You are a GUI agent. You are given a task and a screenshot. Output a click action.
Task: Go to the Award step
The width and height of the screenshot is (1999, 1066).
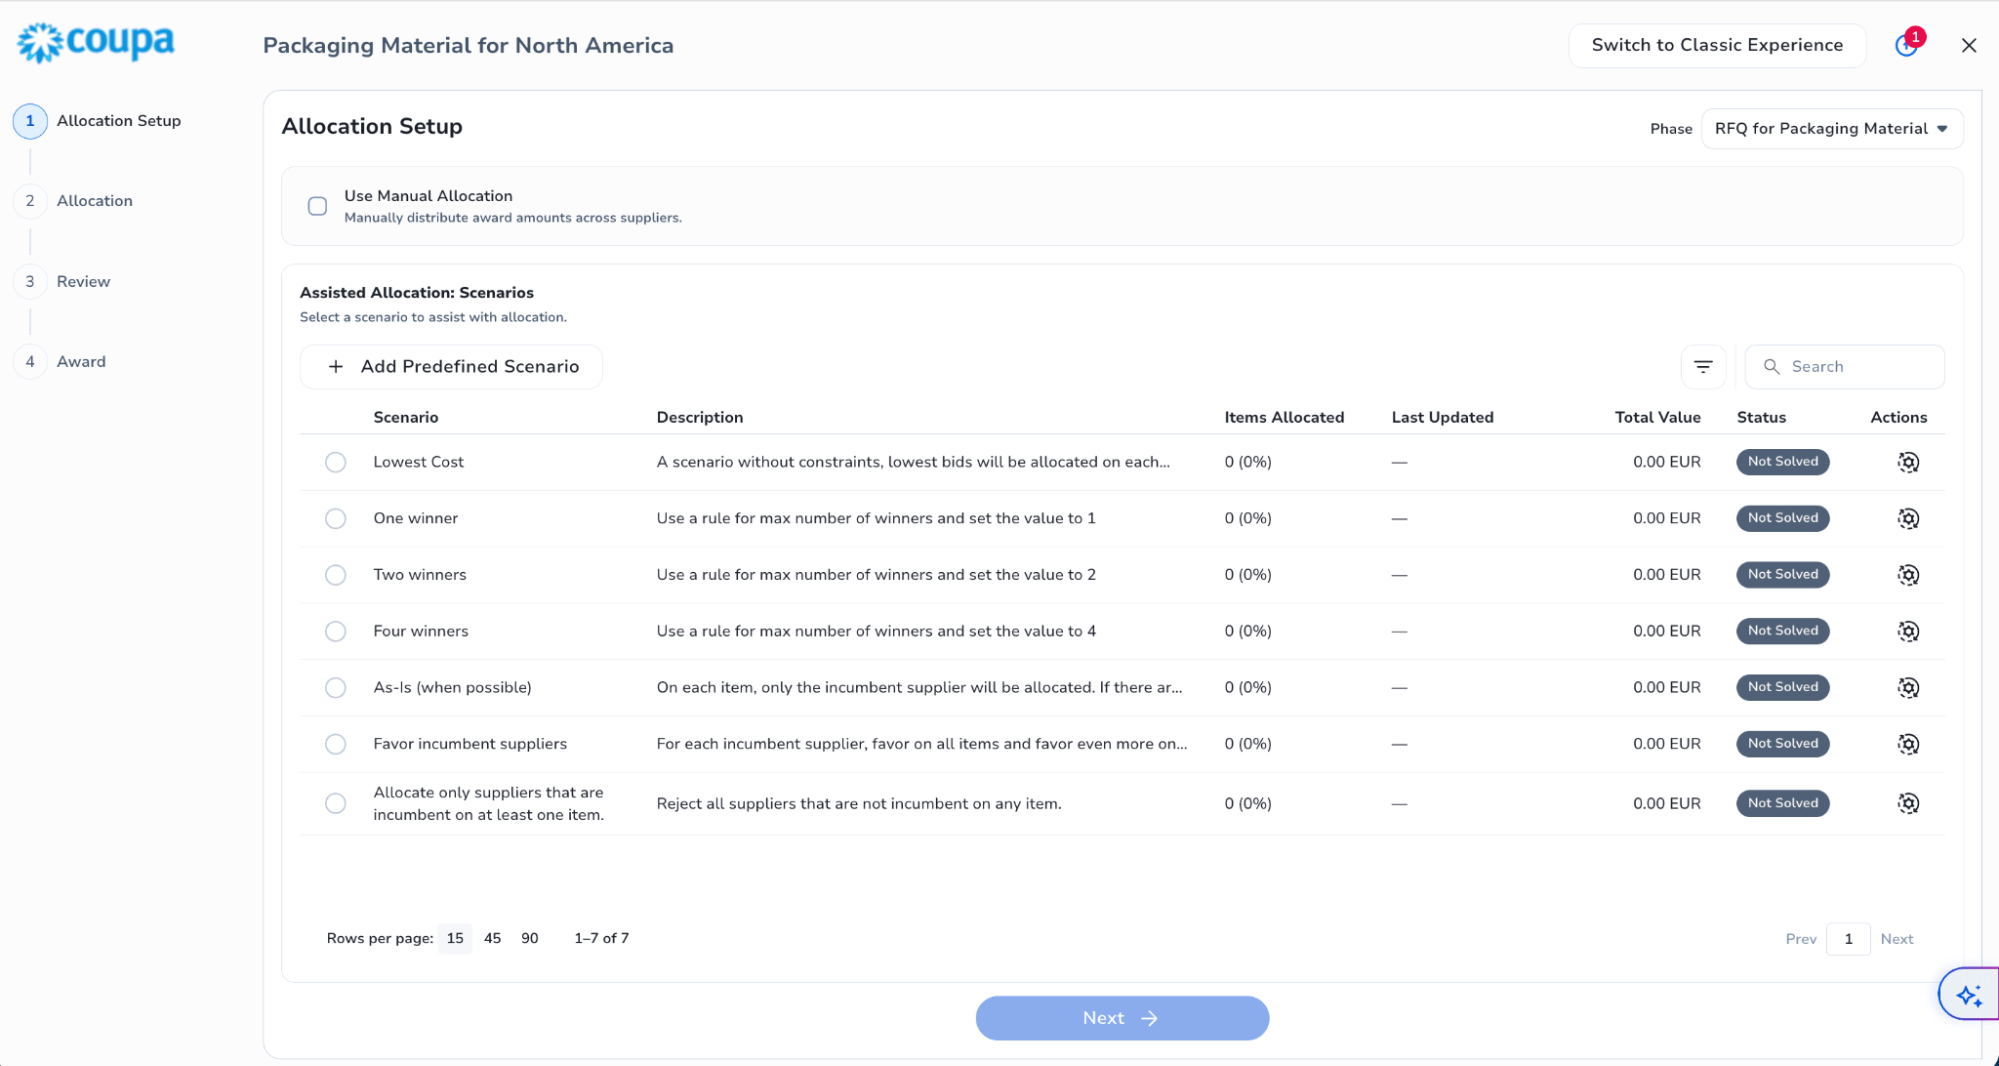(61, 362)
